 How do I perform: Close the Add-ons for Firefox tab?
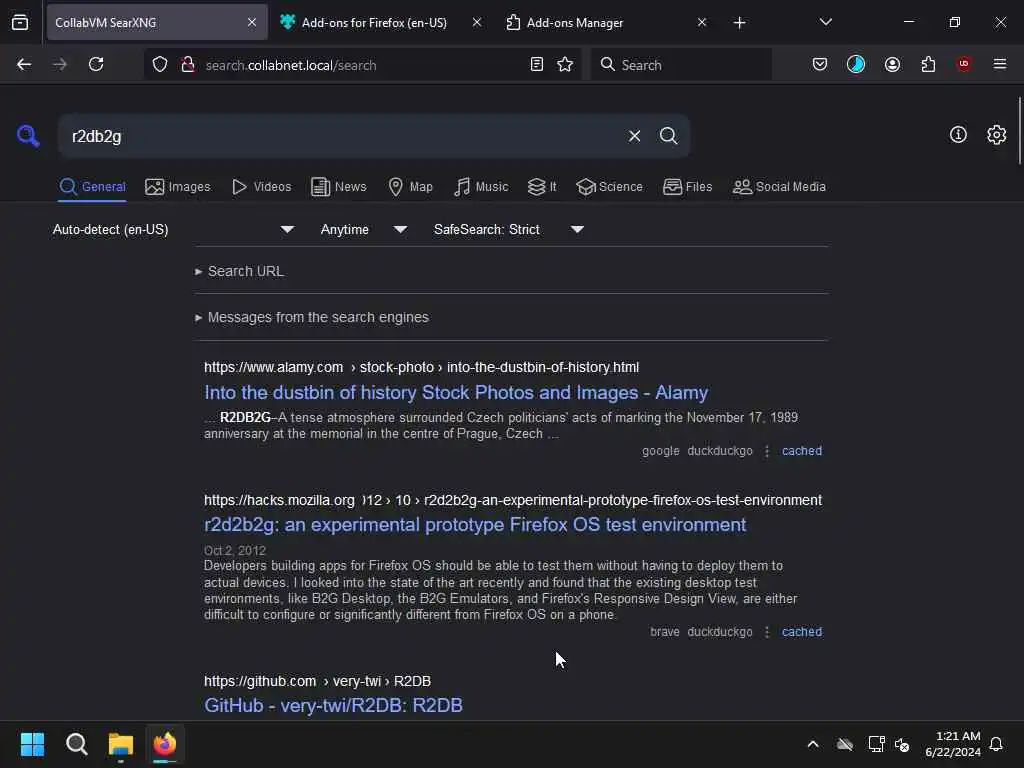point(477,23)
